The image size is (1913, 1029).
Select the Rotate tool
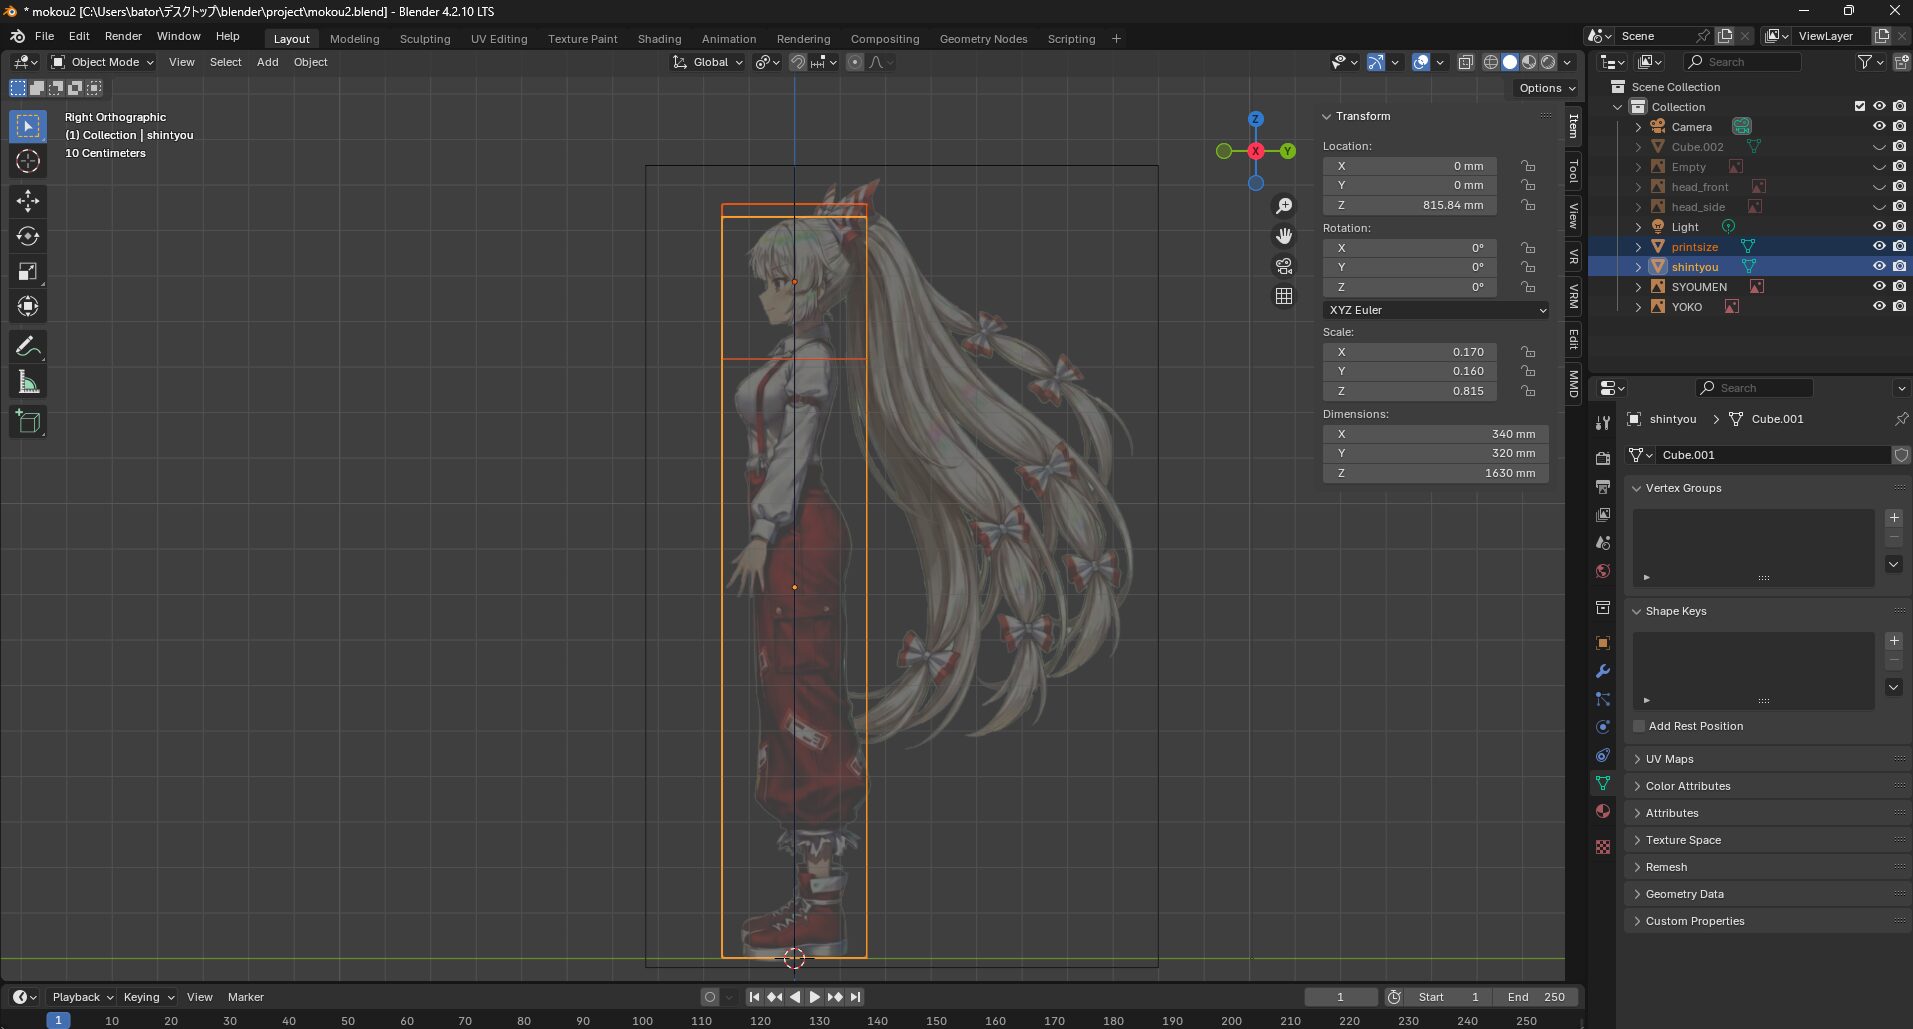point(28,236)
